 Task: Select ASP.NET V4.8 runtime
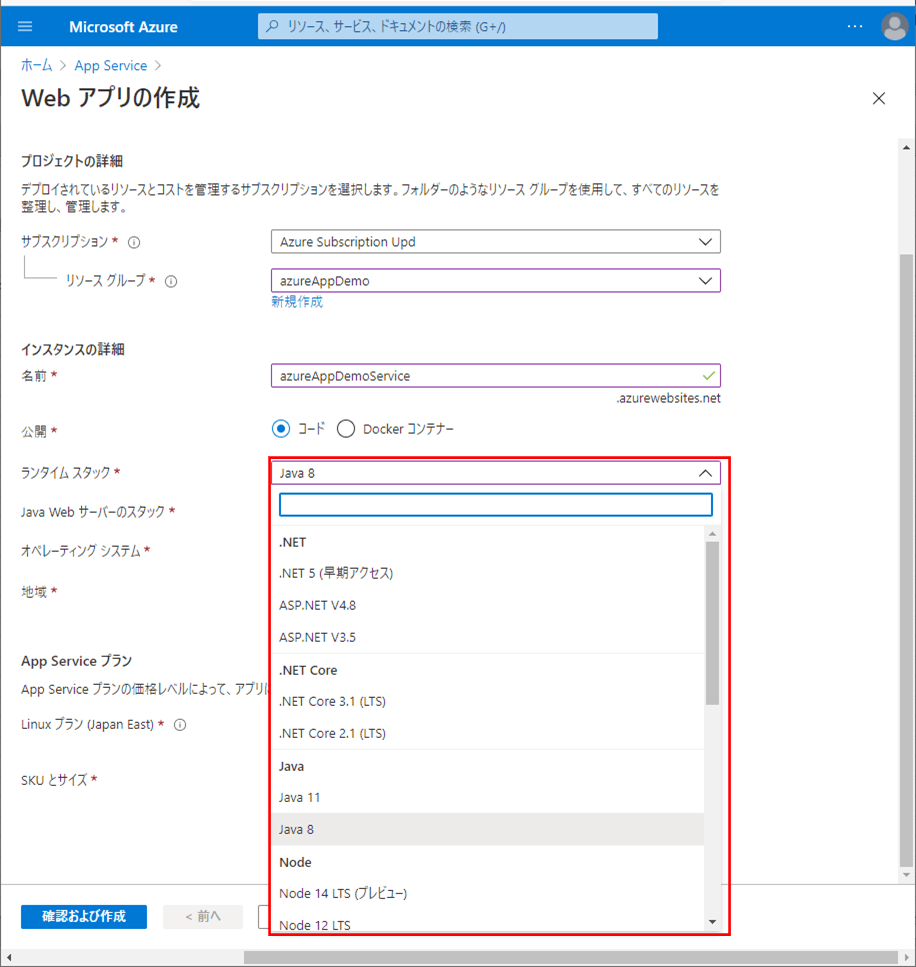(317, 606)
